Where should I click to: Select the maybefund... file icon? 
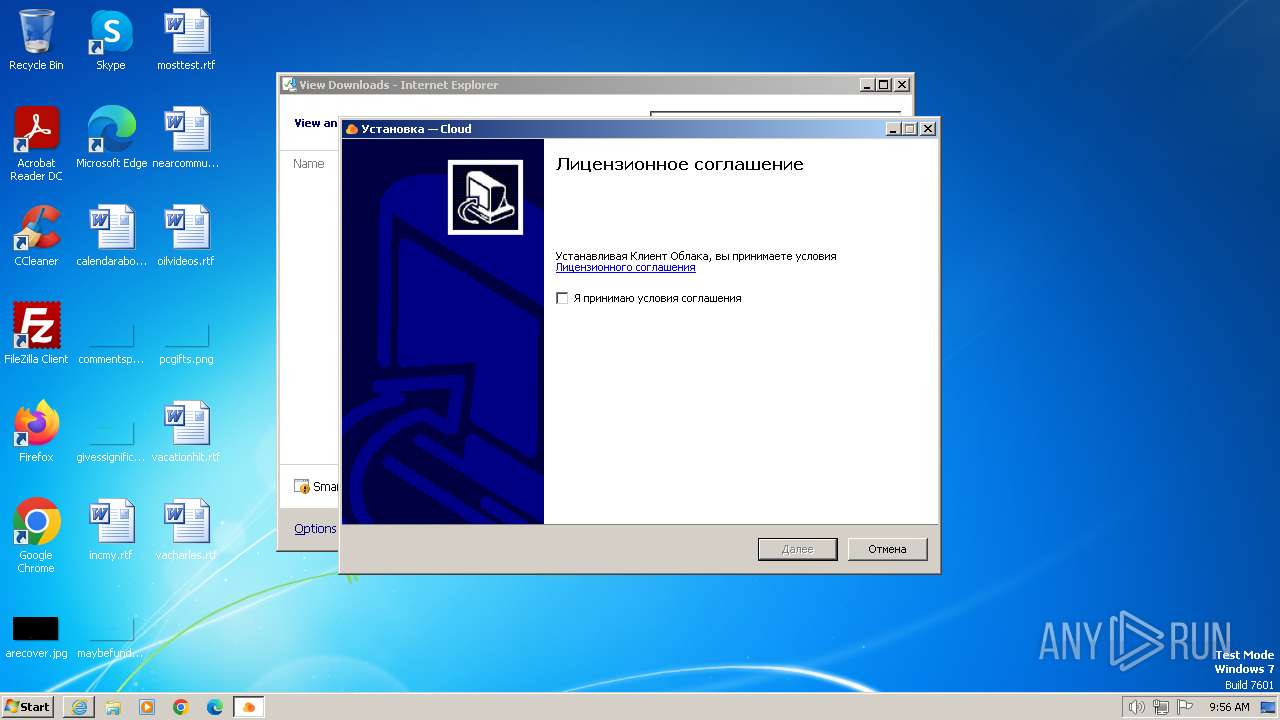point(111,636)
